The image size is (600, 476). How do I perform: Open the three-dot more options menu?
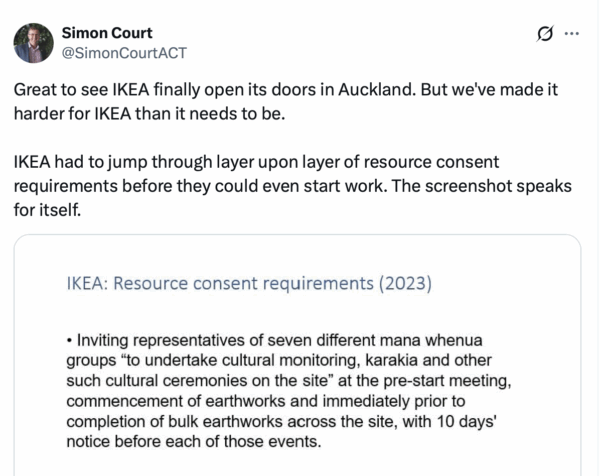(572, 33)
